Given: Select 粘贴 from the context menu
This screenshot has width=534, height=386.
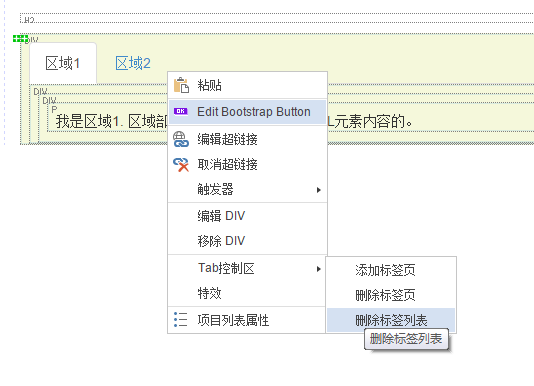Looking at the screenshot, I should pos(248,85).
